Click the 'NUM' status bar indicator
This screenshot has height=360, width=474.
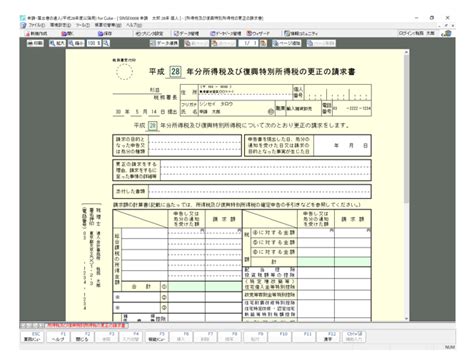click(x=450, y=347)
